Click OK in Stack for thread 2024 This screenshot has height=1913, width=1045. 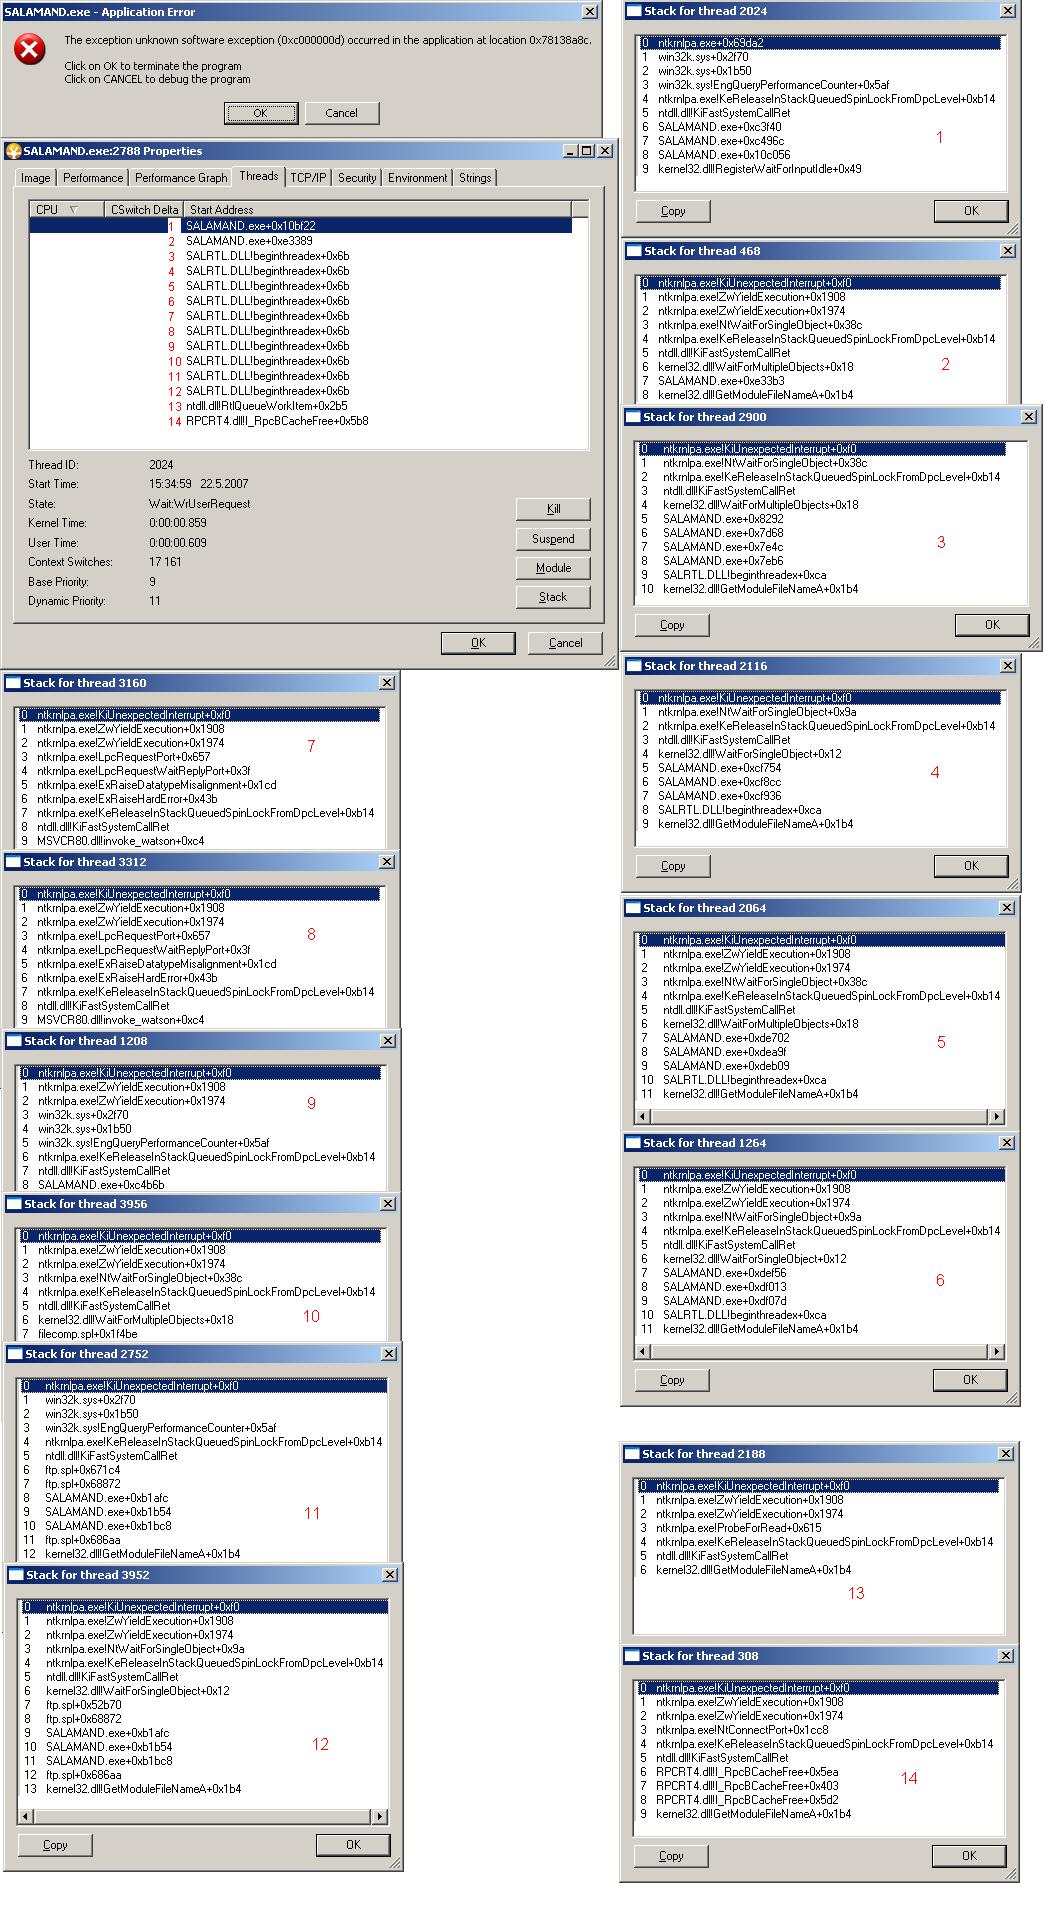pos(971,211)
